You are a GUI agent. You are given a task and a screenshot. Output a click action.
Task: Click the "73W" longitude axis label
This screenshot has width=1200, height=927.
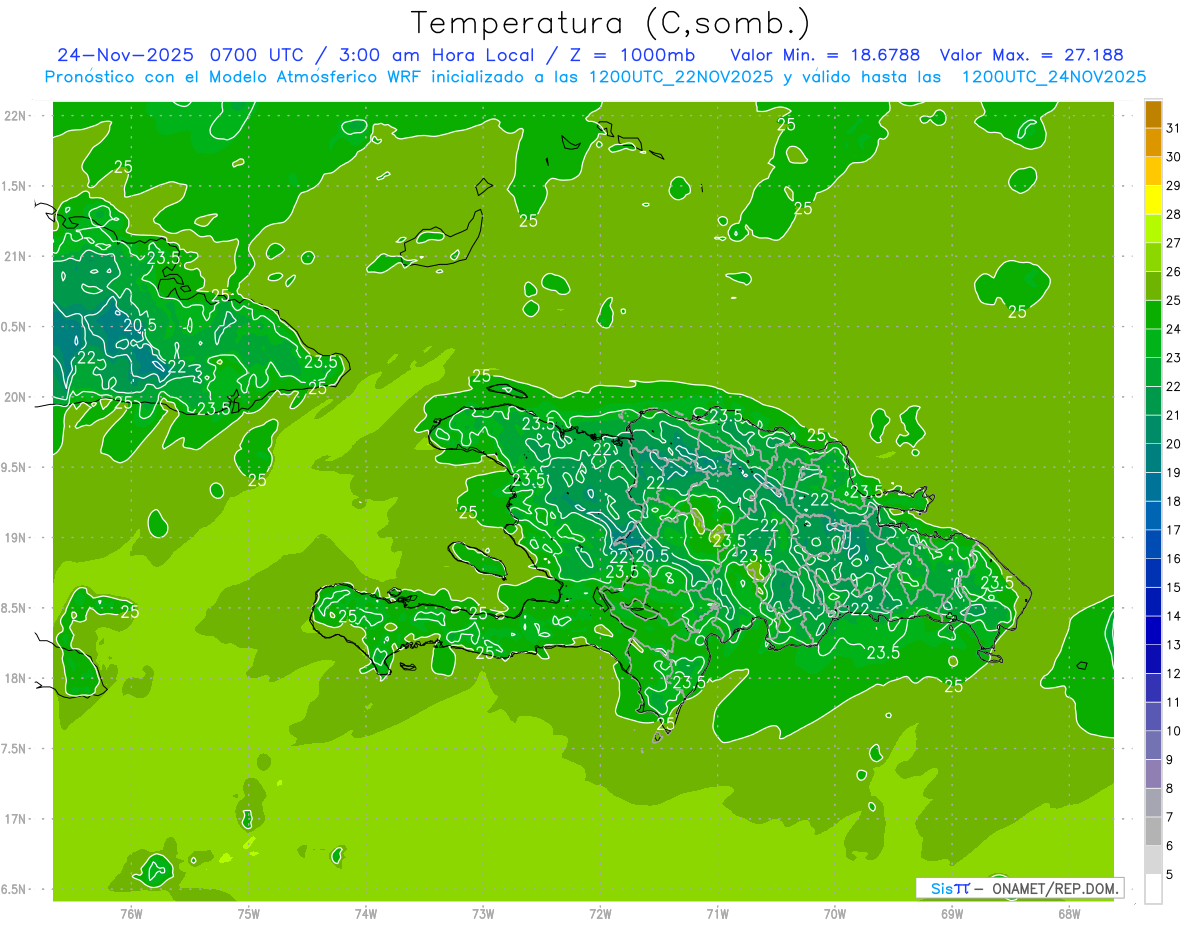(483, 913)
